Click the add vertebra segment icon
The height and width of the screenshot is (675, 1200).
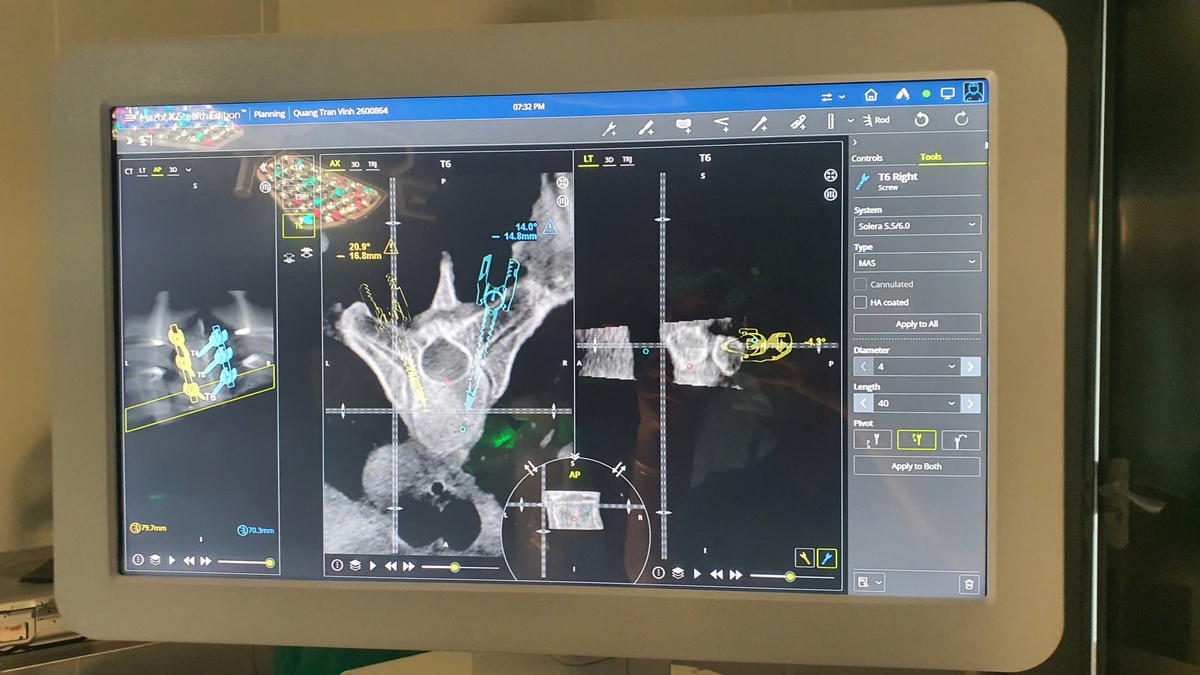[x=685, y=125]
